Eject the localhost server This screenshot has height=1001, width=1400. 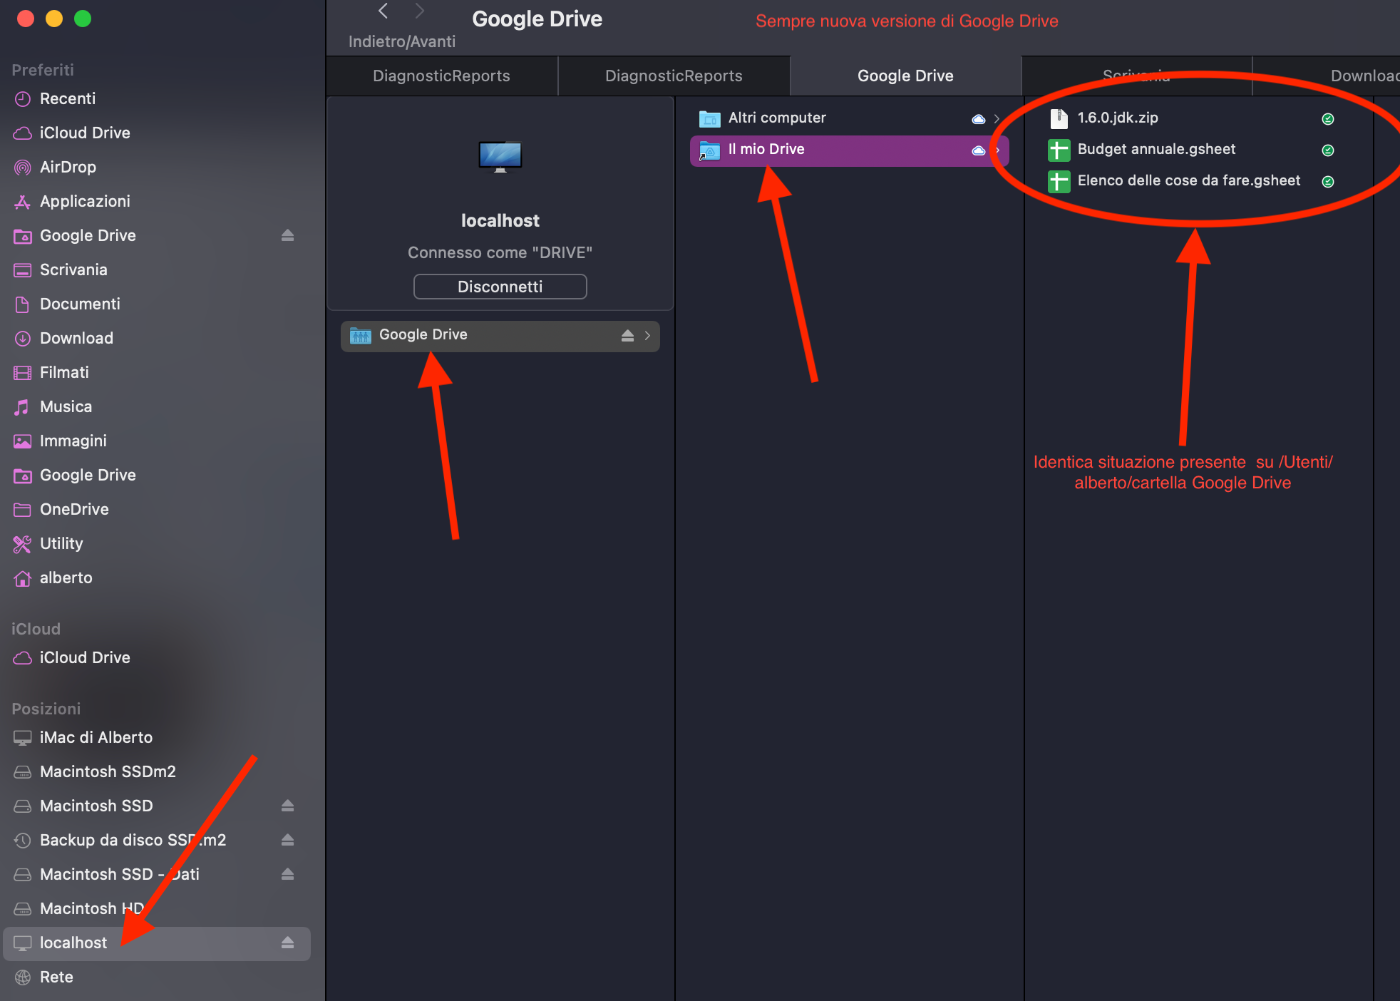click(288, 943)
